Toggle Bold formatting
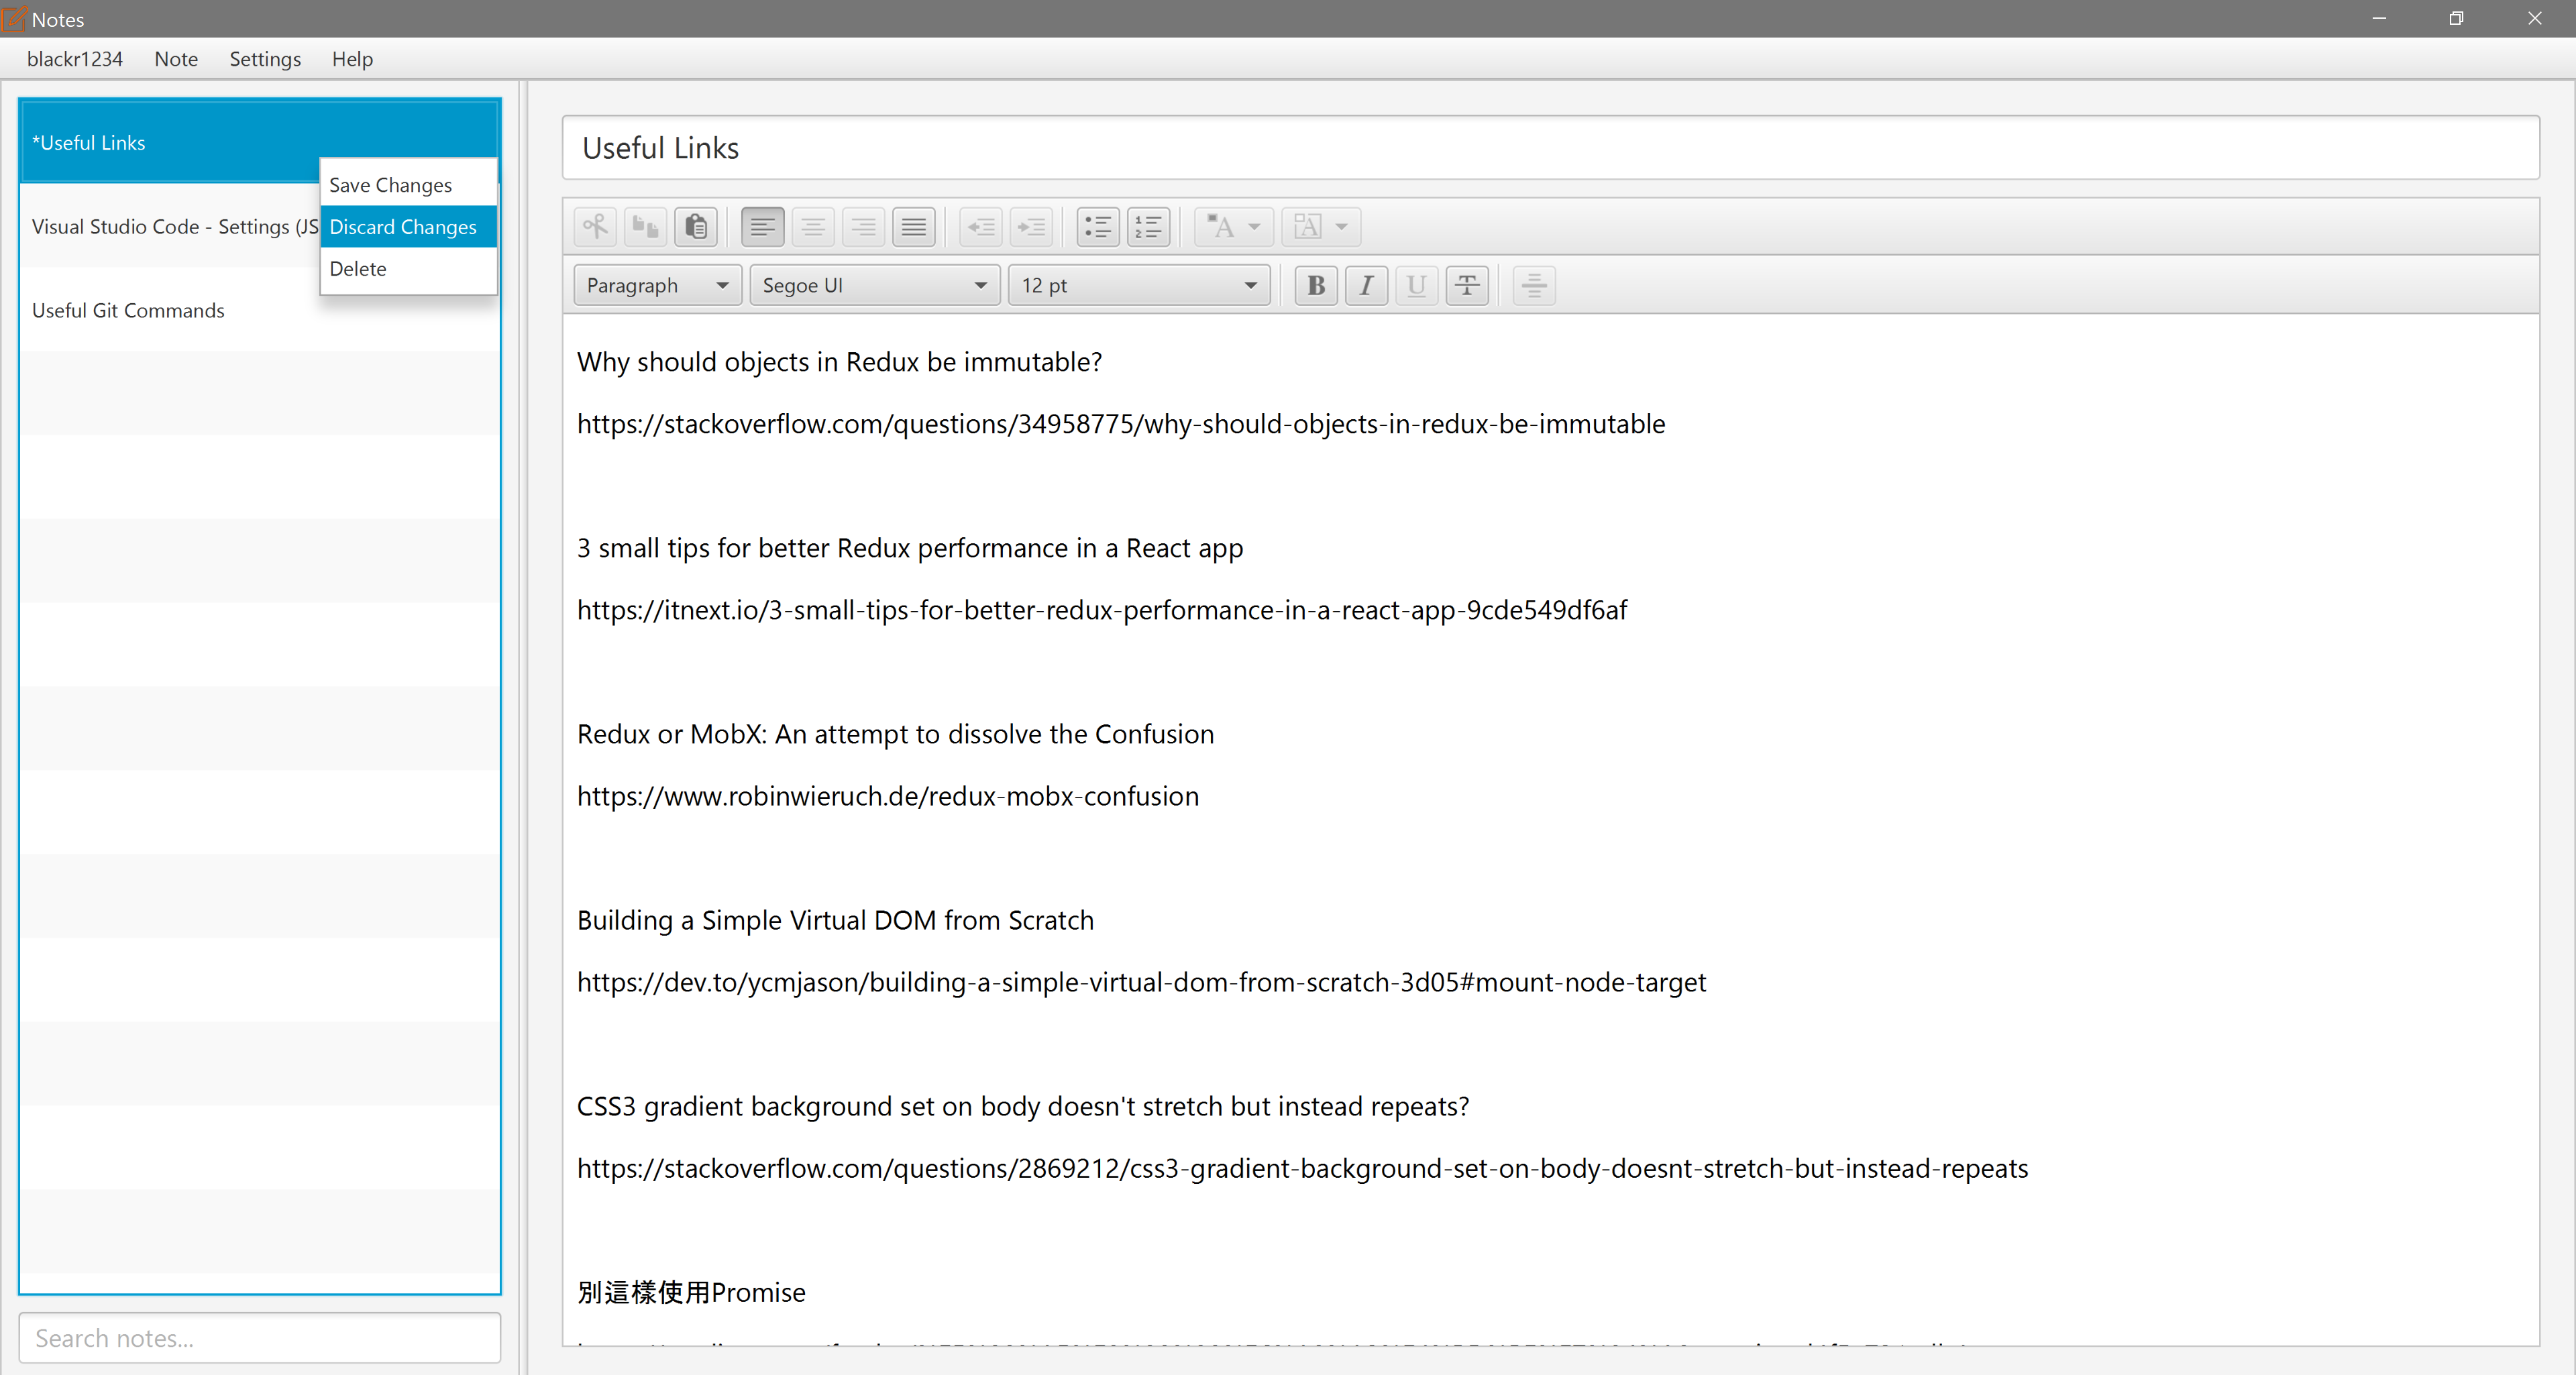The width and height of the screenshot is (2576, 1375). pos(1316,286)
